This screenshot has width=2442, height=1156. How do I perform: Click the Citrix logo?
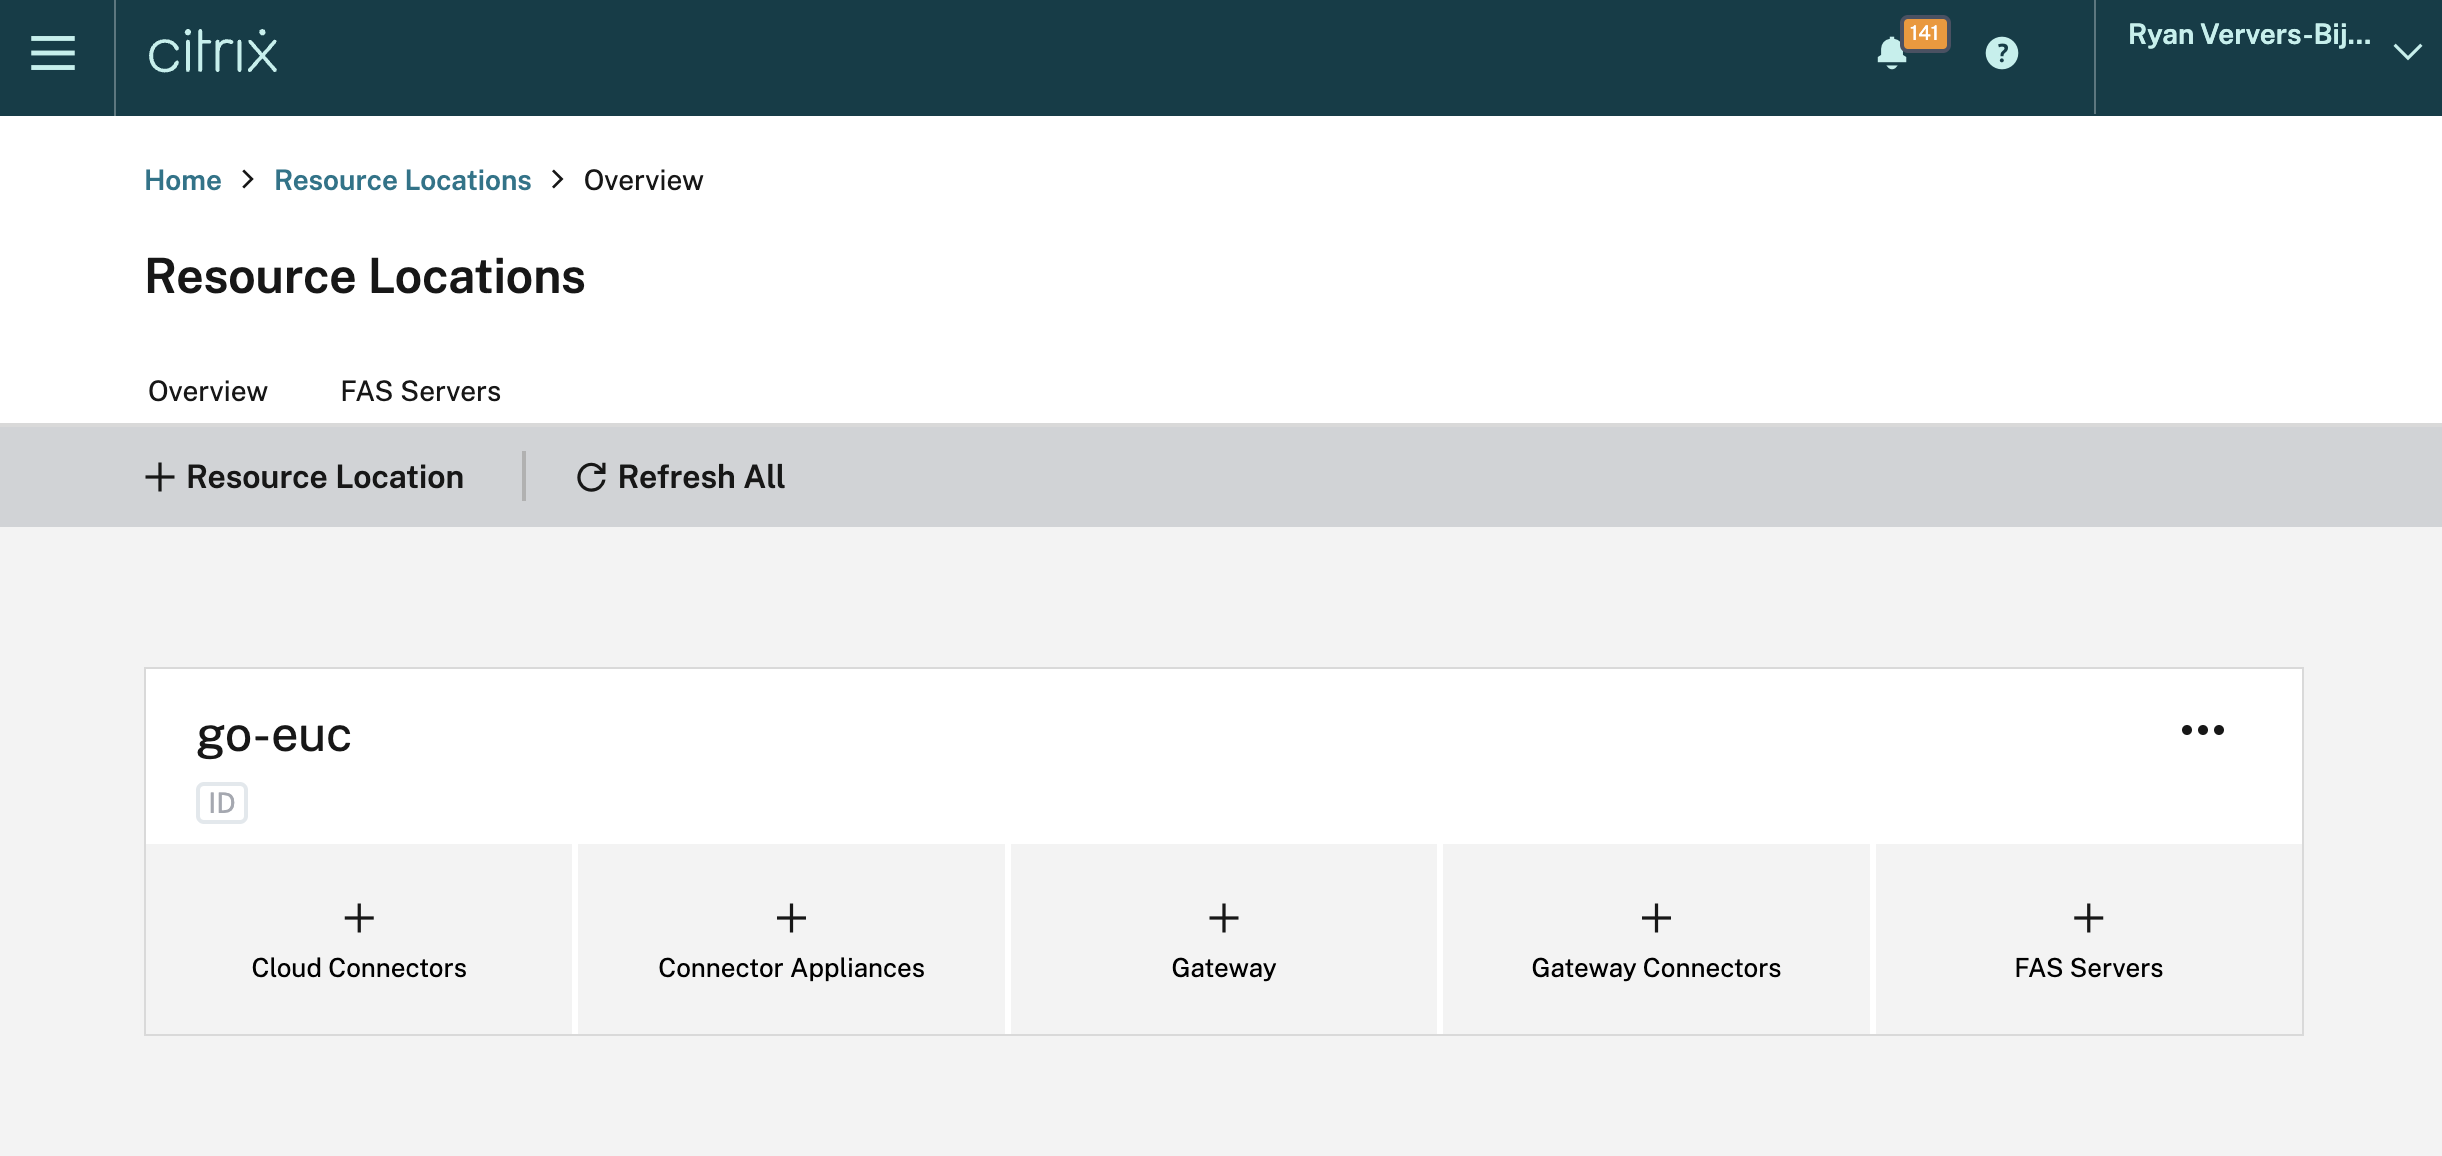tap(212, 52)
